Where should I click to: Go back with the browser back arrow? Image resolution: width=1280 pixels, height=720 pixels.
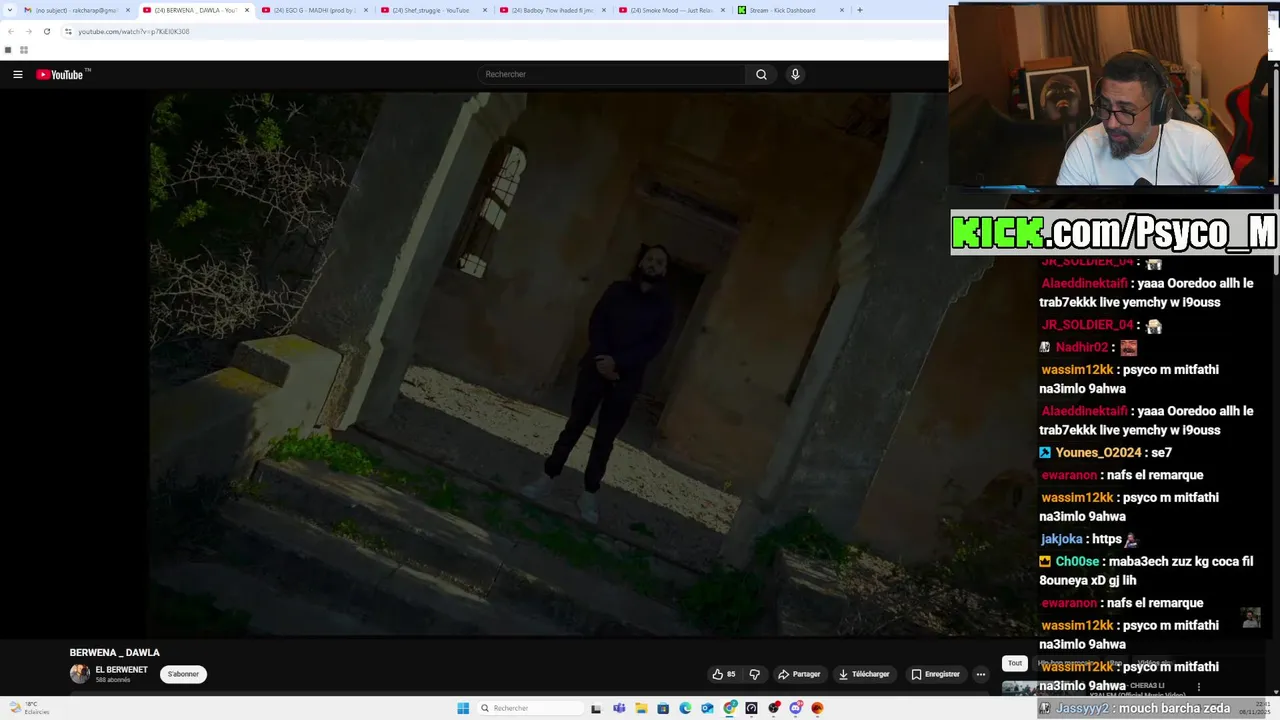pyautogui.click(x=11, y=31)
